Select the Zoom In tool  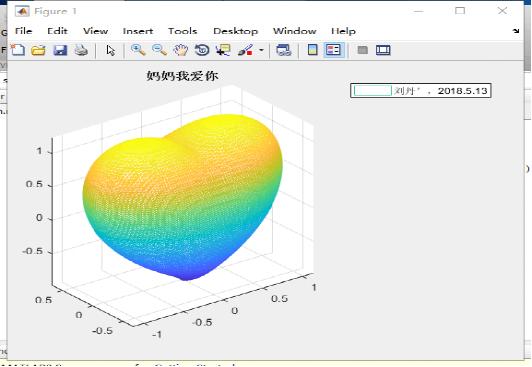coord(138,50)
